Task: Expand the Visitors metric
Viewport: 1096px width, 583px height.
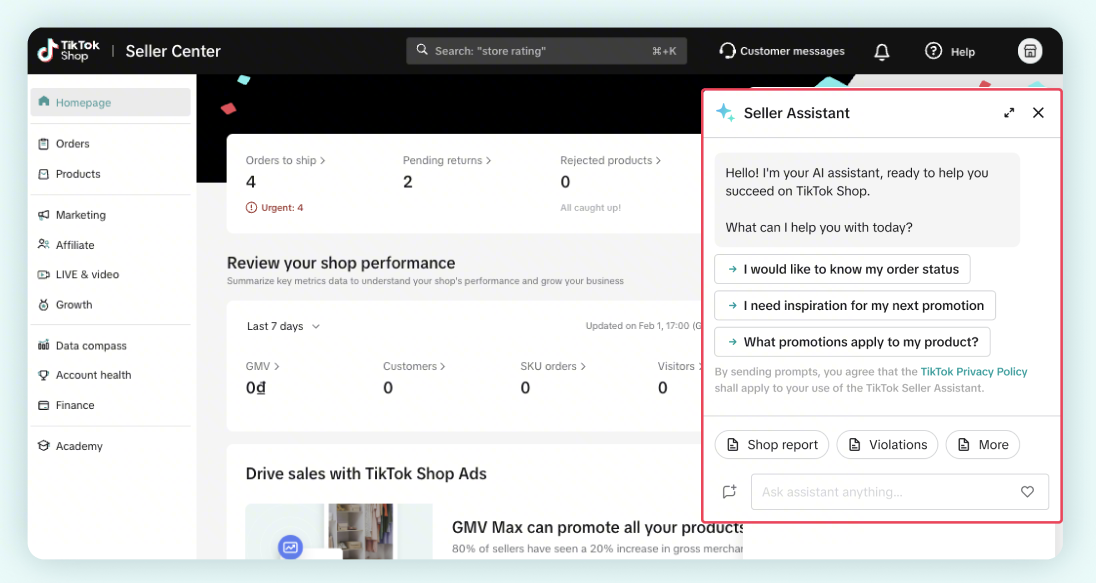Action: coord(679,366)
